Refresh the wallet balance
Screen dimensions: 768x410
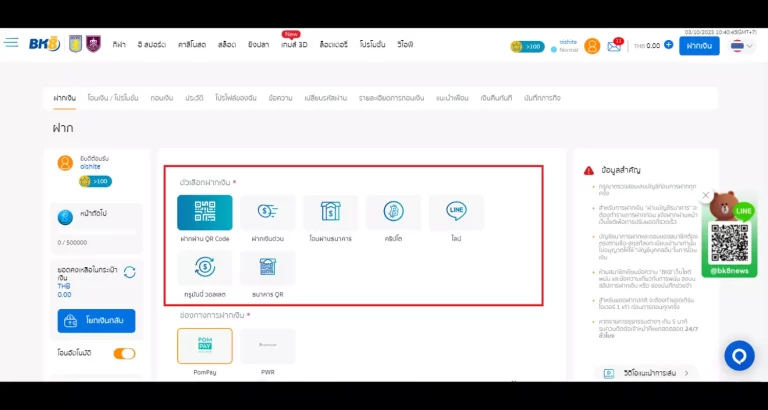[x=129, y=272]
